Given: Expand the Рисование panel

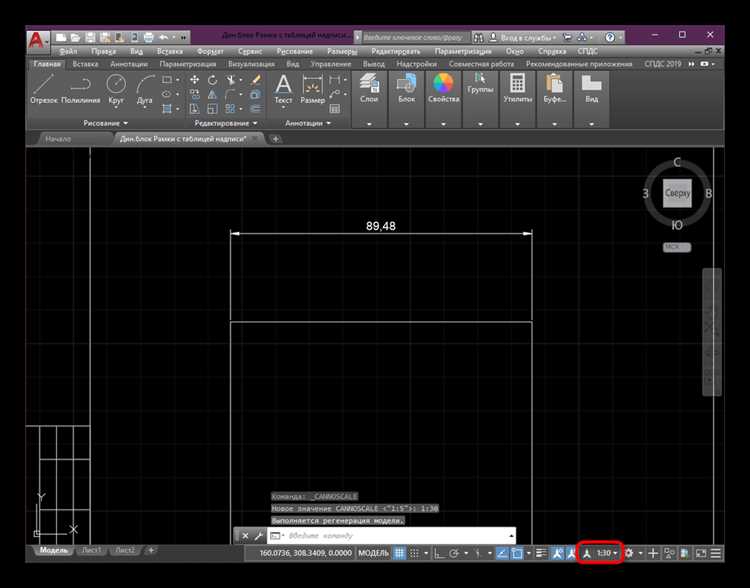Looking at the screenshot, I should (x=106, y=123).
